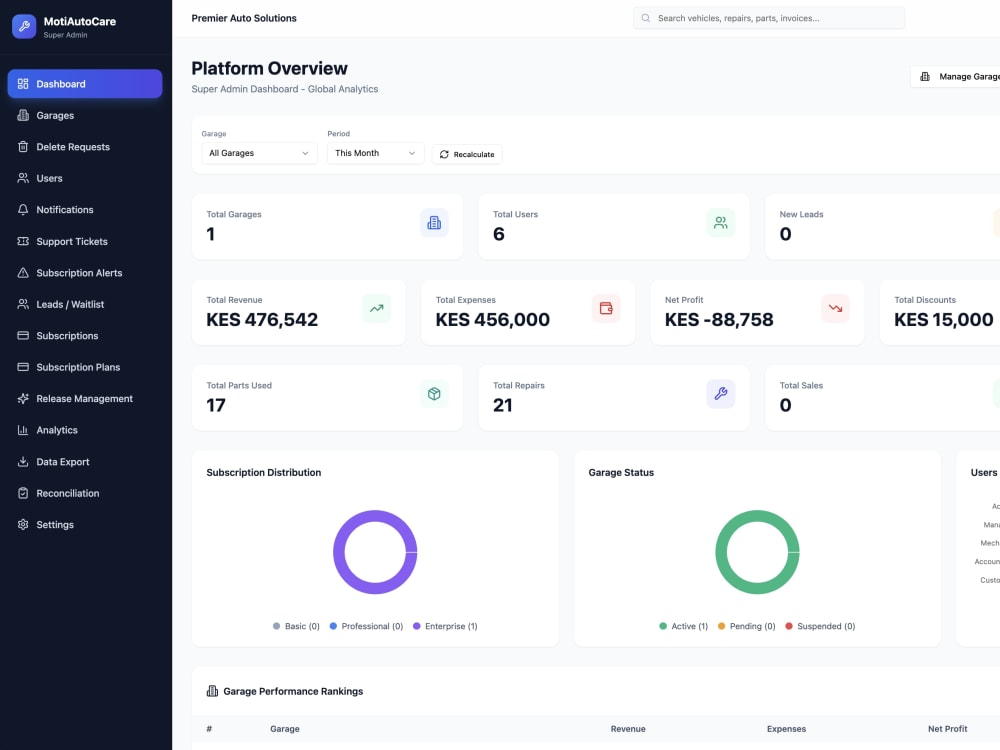
Task: Click the Release Management sparkle icon
Action: pos(23,399)
